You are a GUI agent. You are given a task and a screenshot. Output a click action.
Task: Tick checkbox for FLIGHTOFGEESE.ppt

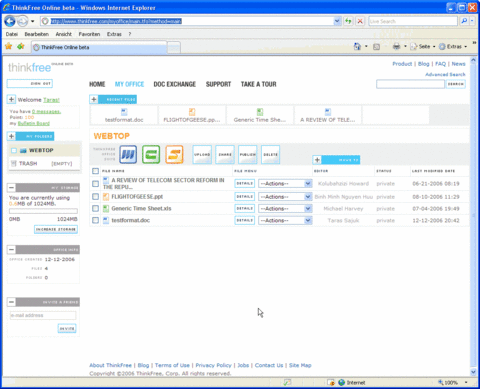(95, 197)
